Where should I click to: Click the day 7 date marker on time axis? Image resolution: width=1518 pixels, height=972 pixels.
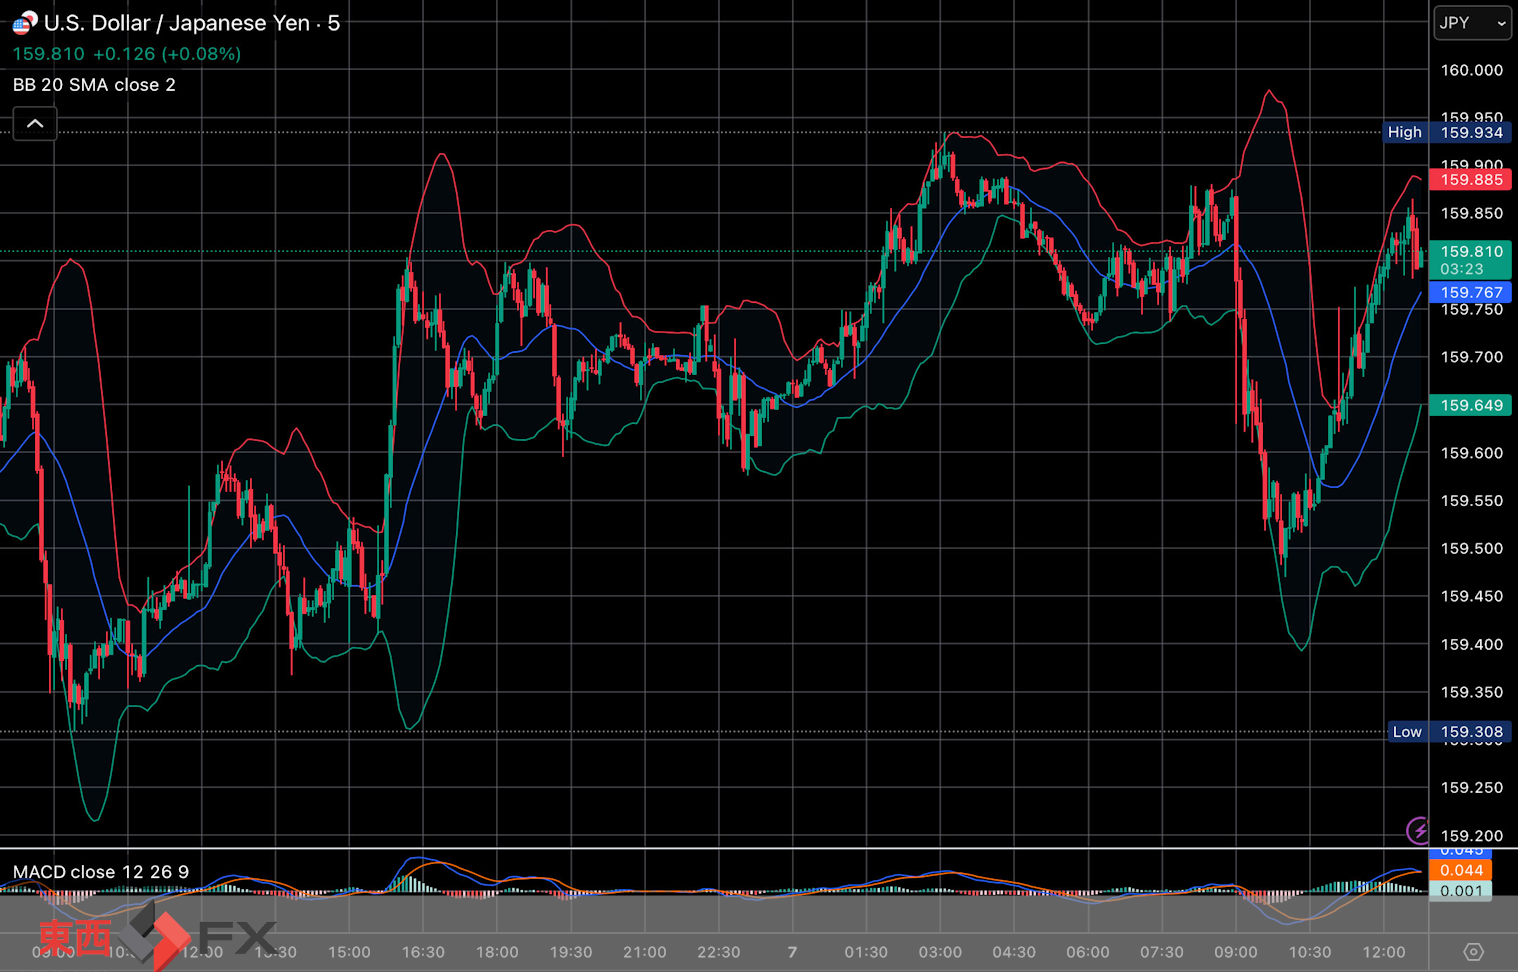click(792, 952)
